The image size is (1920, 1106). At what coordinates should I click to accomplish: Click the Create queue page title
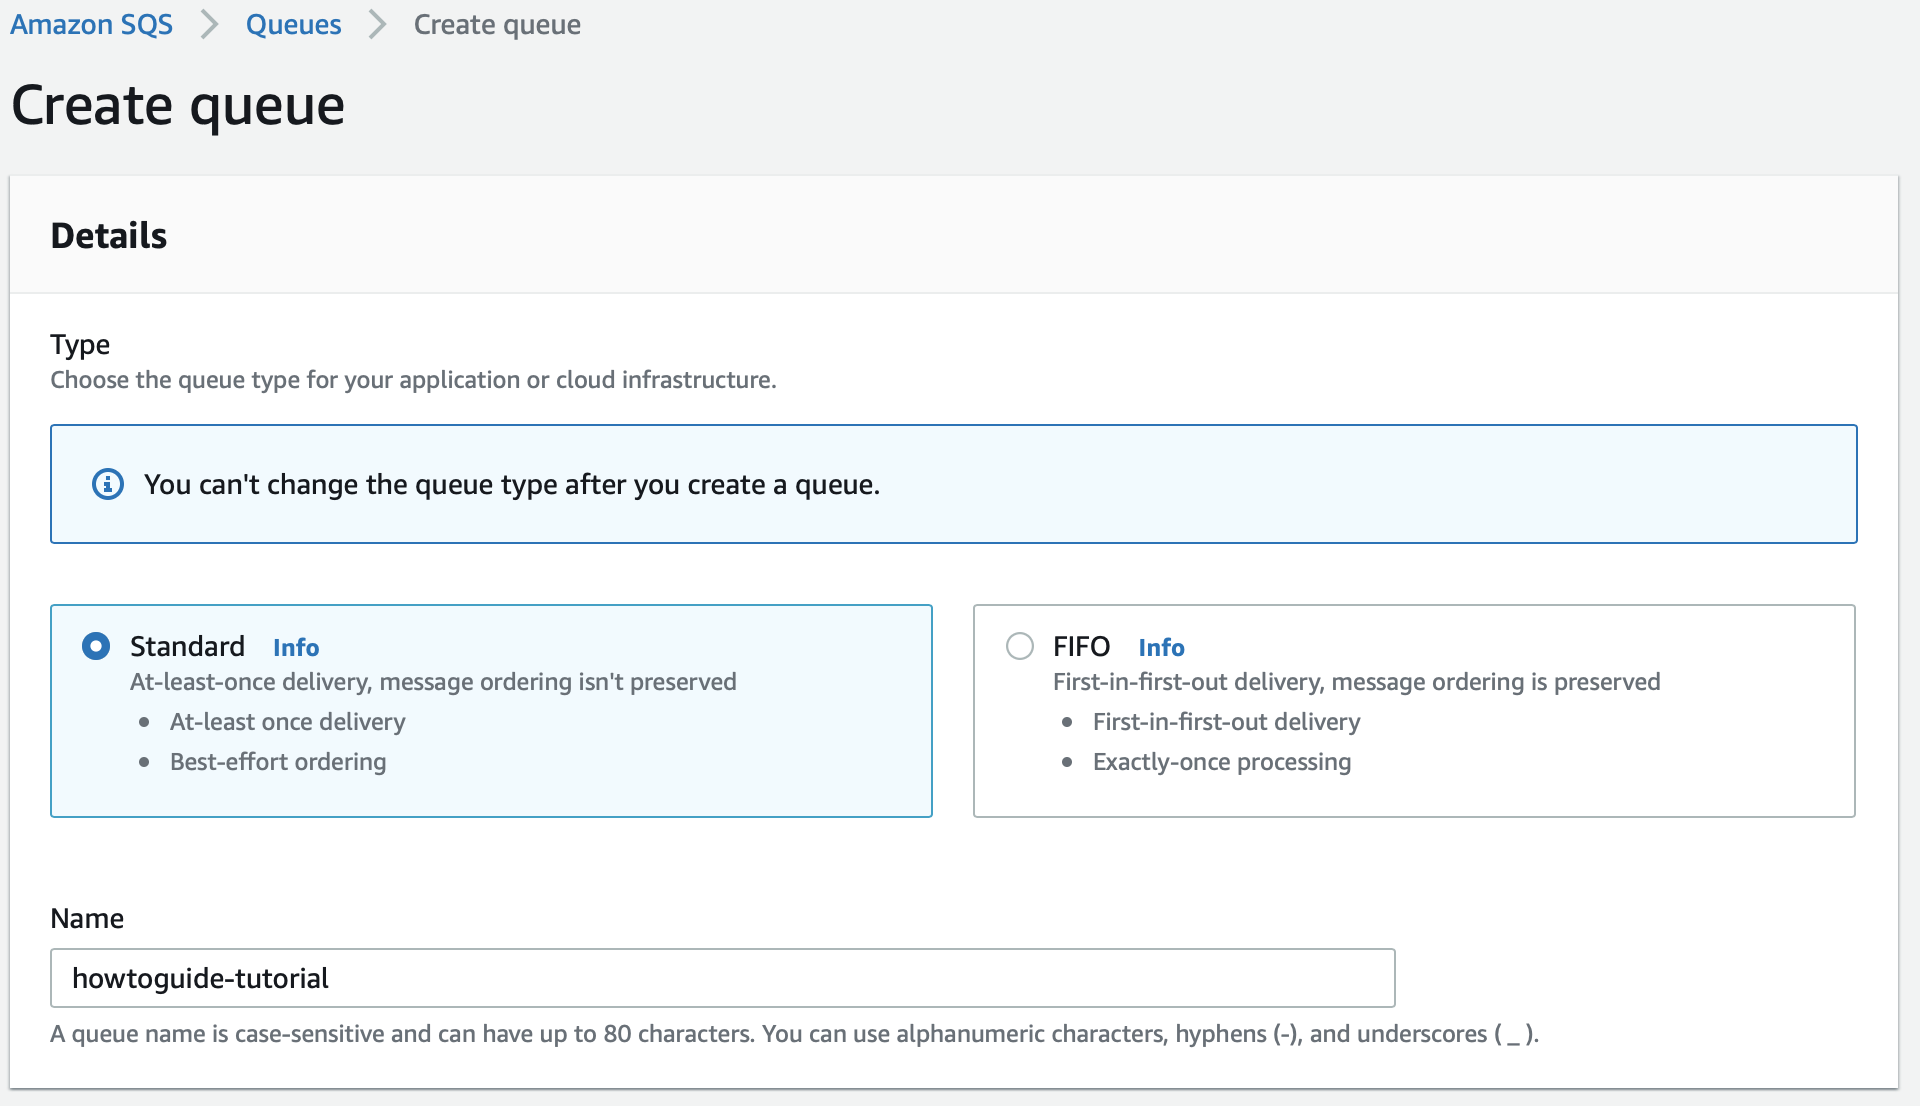click(177, 104)
